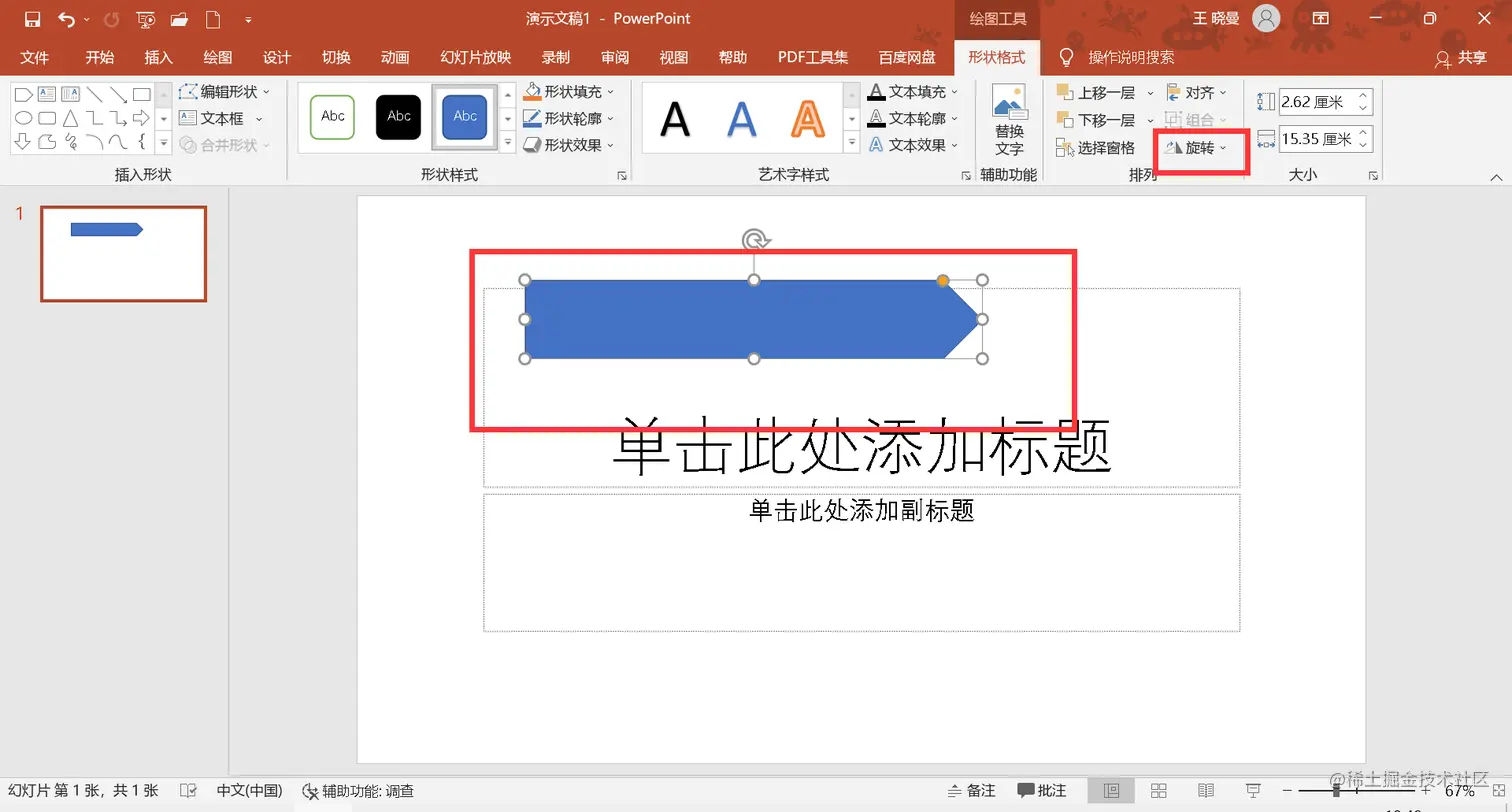This screenshot has width=1512, height=812.
Task: Start Slide Show view from status bar
Action: pyautogui.click(x=1253, y=791)
